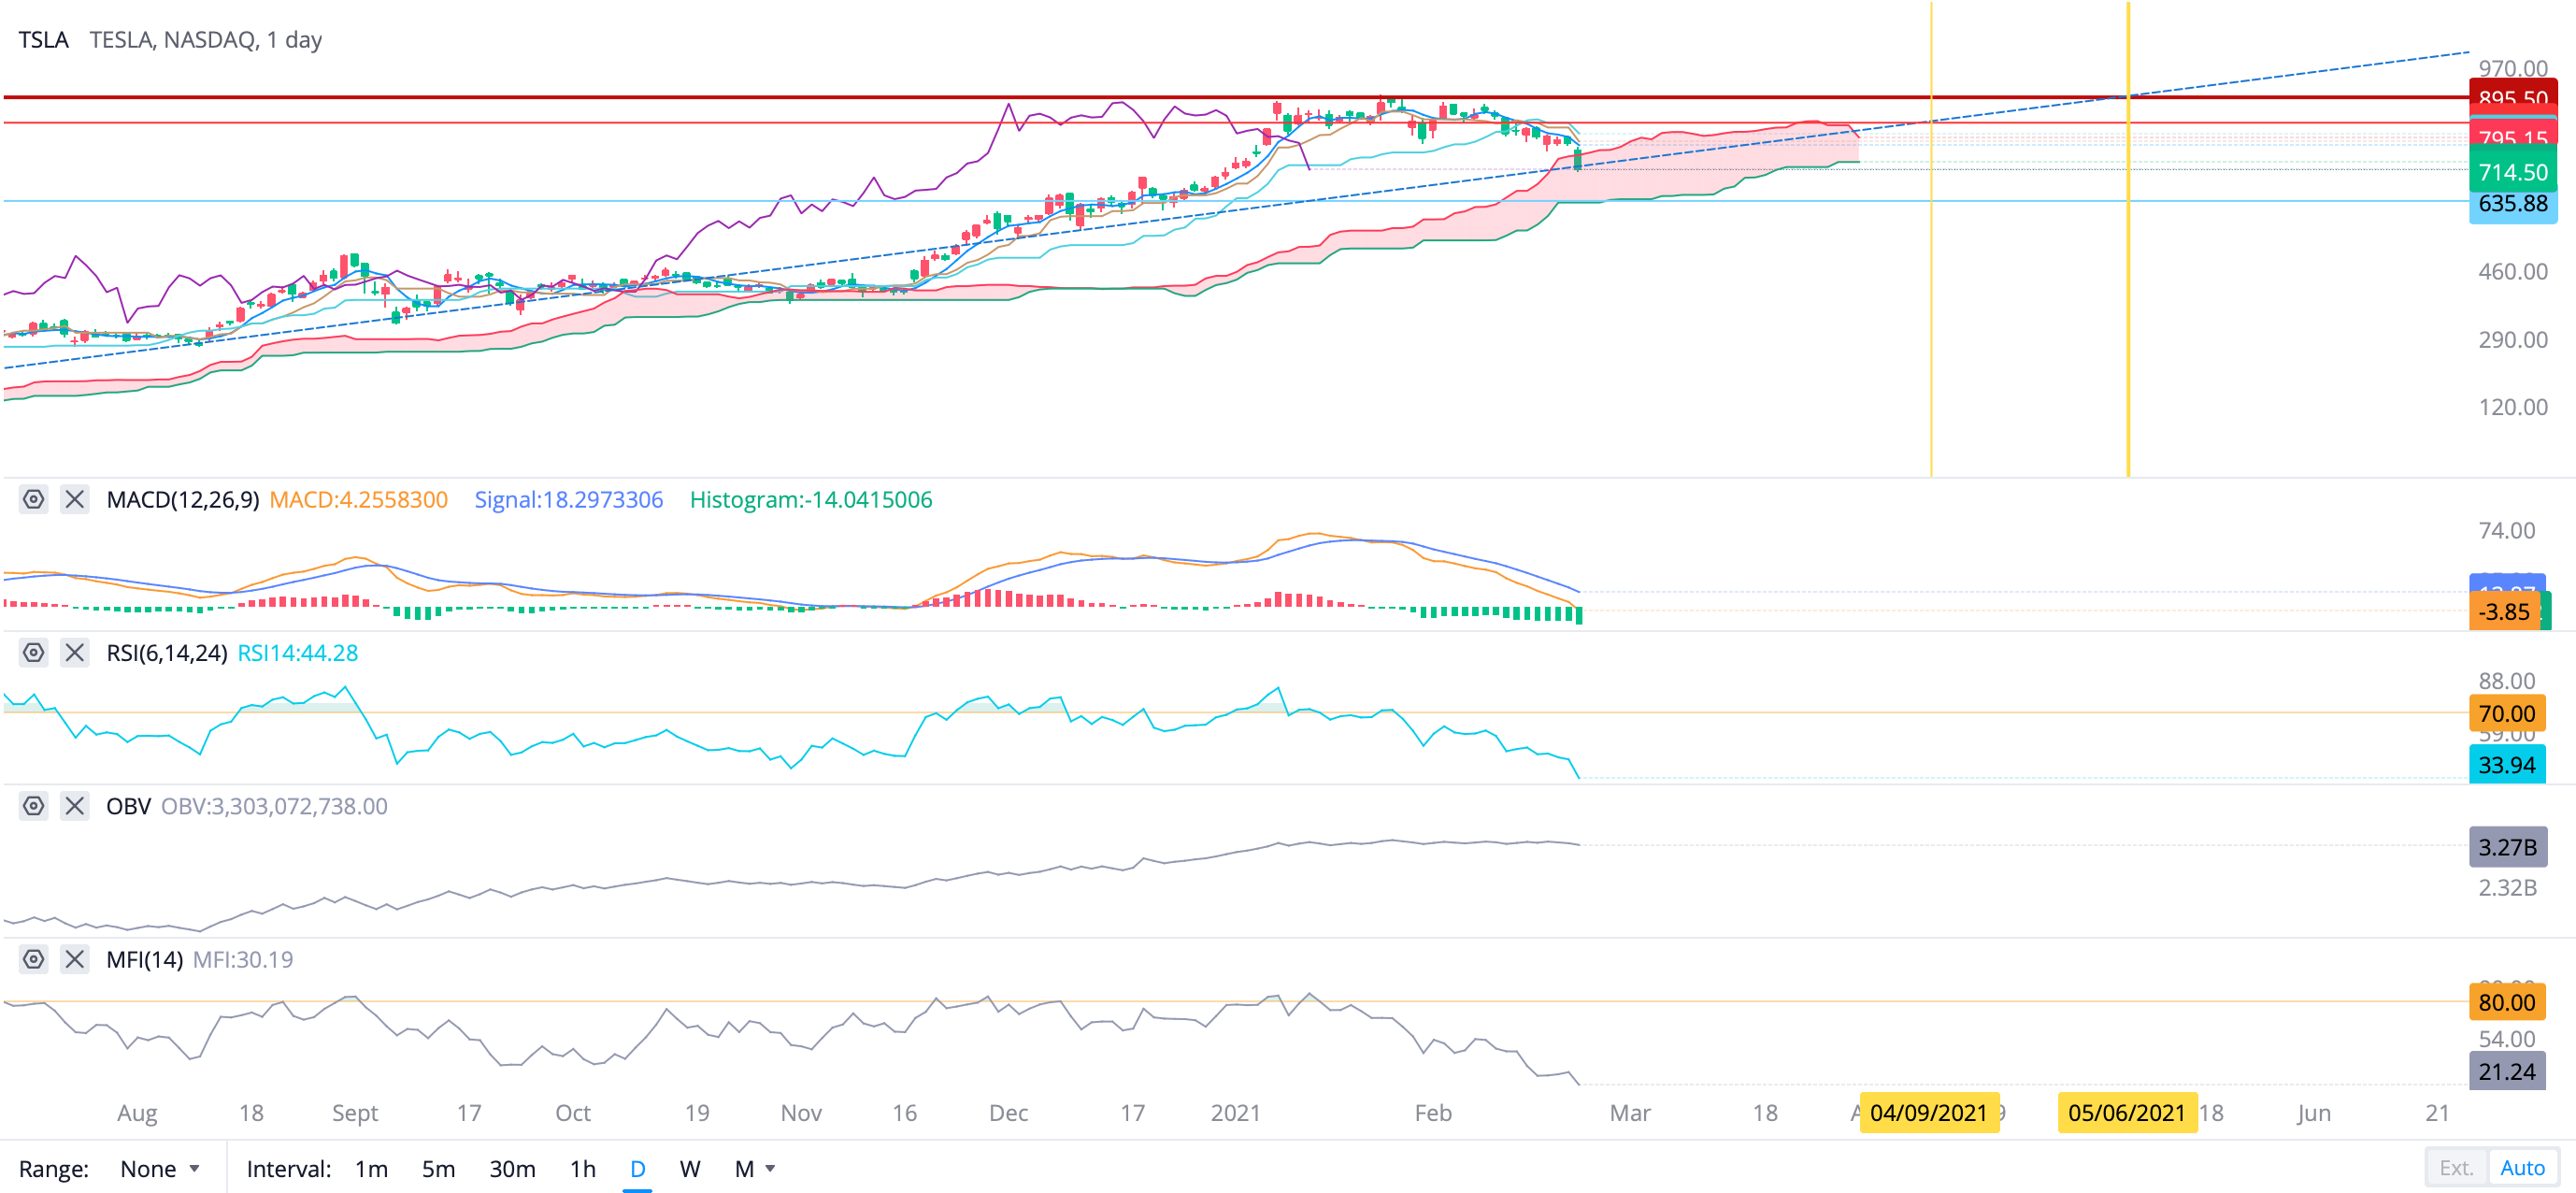Screen dimensions: 2576x1193
Task: Click the Feb label on time axis
Action: click(x=1433, y=1113)
